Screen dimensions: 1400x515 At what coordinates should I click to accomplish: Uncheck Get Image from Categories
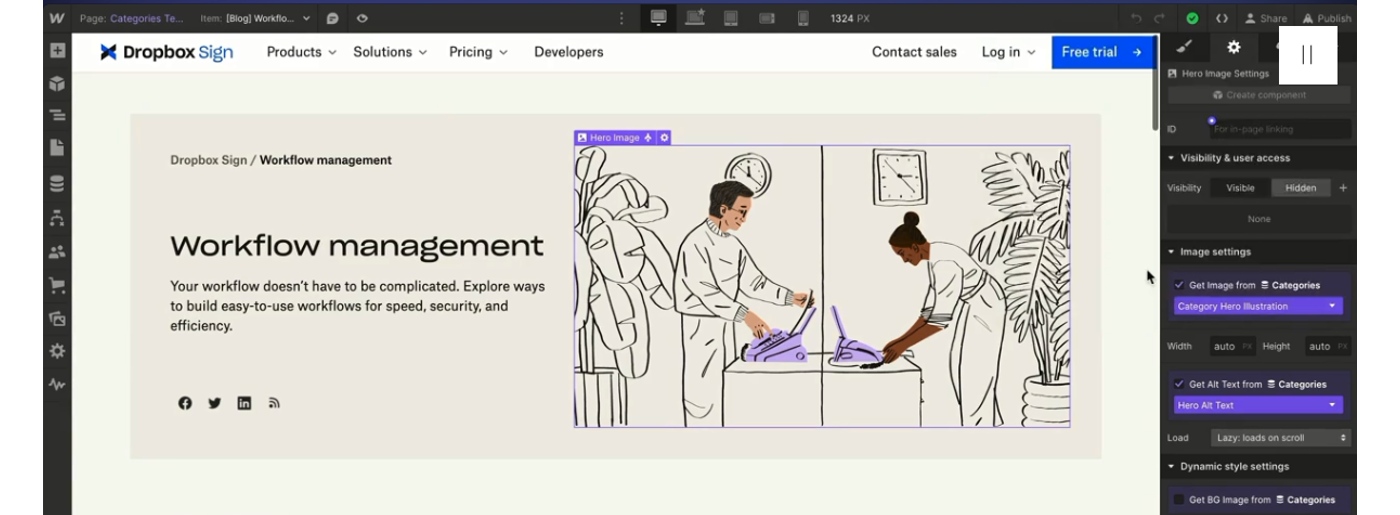1179,285
